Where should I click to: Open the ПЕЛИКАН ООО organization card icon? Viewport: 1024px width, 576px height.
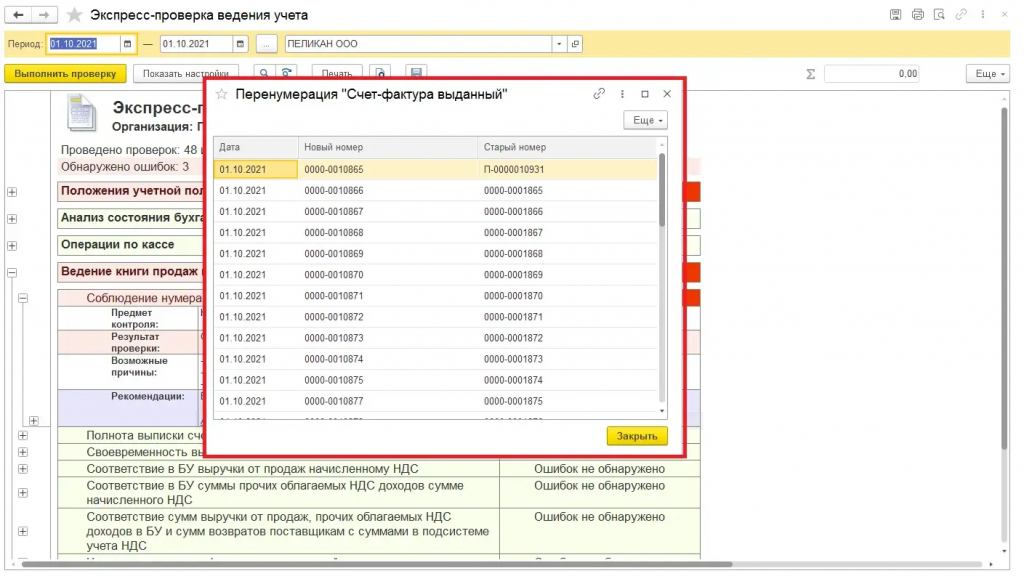click(575, 44)
